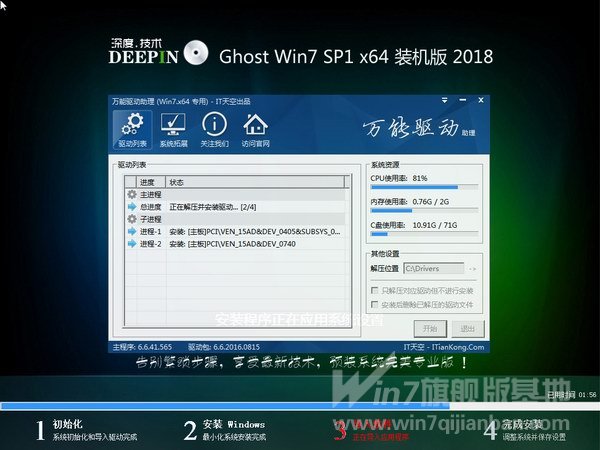Minimize the 万能驱动助理 window

(x=463, y=100)
